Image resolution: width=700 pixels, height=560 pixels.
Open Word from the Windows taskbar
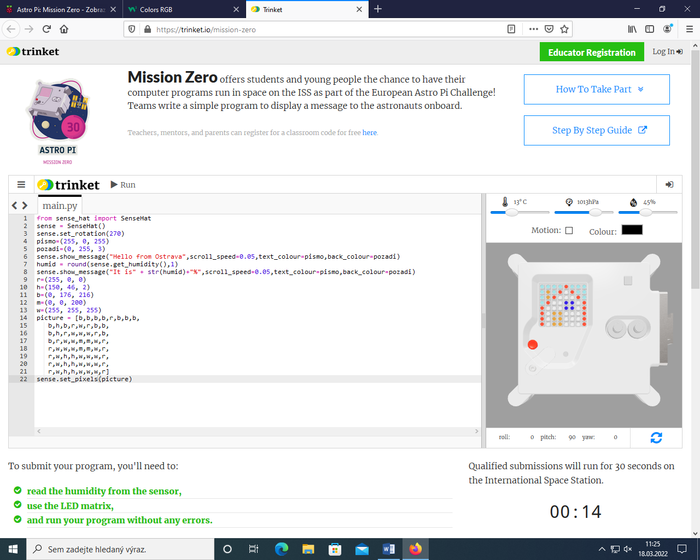click(x=389, y=549)
